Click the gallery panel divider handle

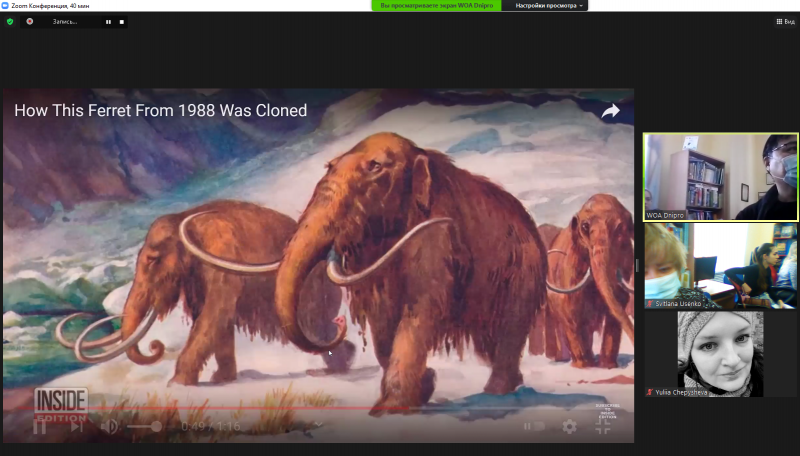(637, 265)
